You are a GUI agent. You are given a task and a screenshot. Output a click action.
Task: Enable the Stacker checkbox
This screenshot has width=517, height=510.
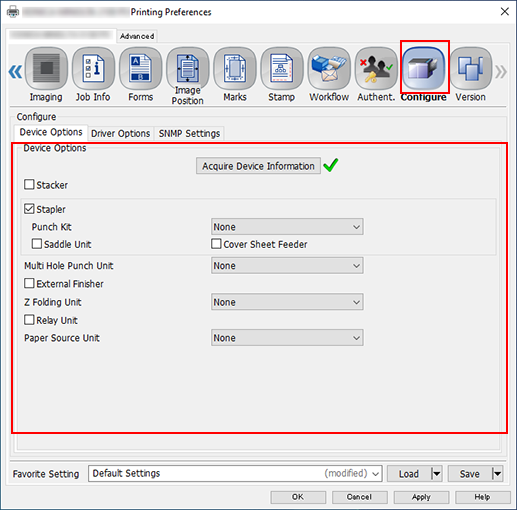pyautogui.click(x=29, y=184)
